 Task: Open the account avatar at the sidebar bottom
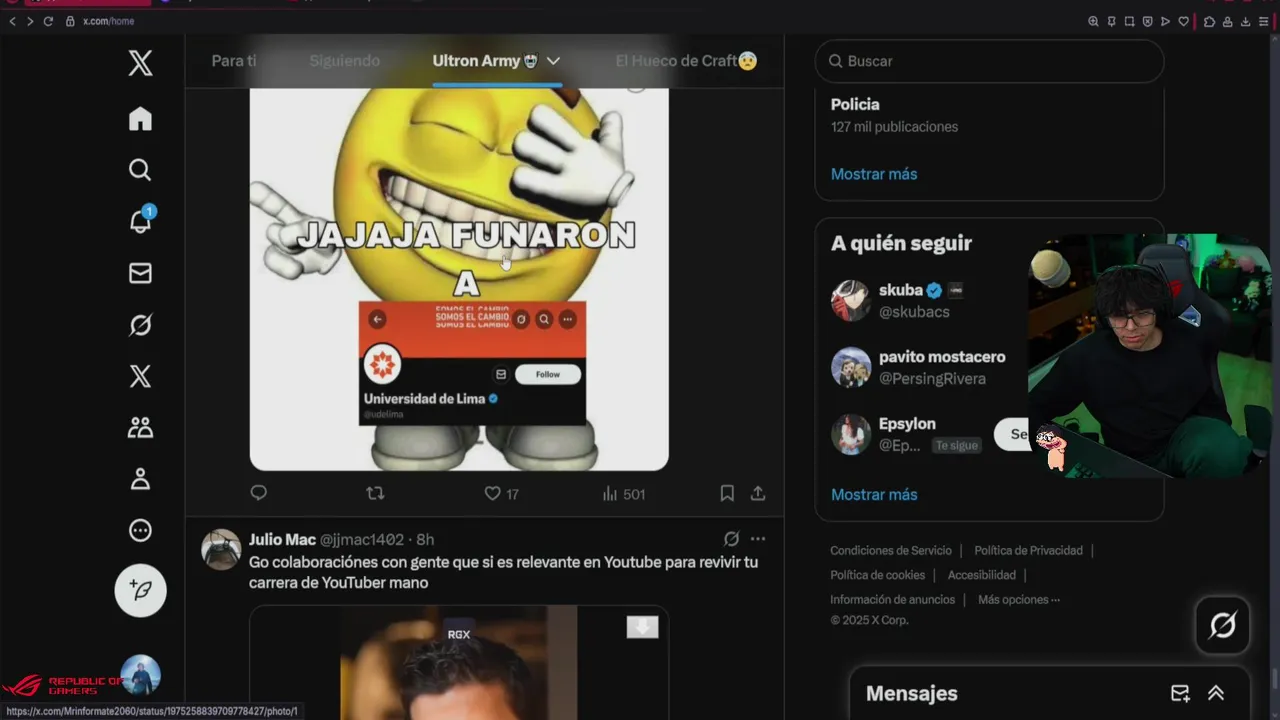(140, 675)
